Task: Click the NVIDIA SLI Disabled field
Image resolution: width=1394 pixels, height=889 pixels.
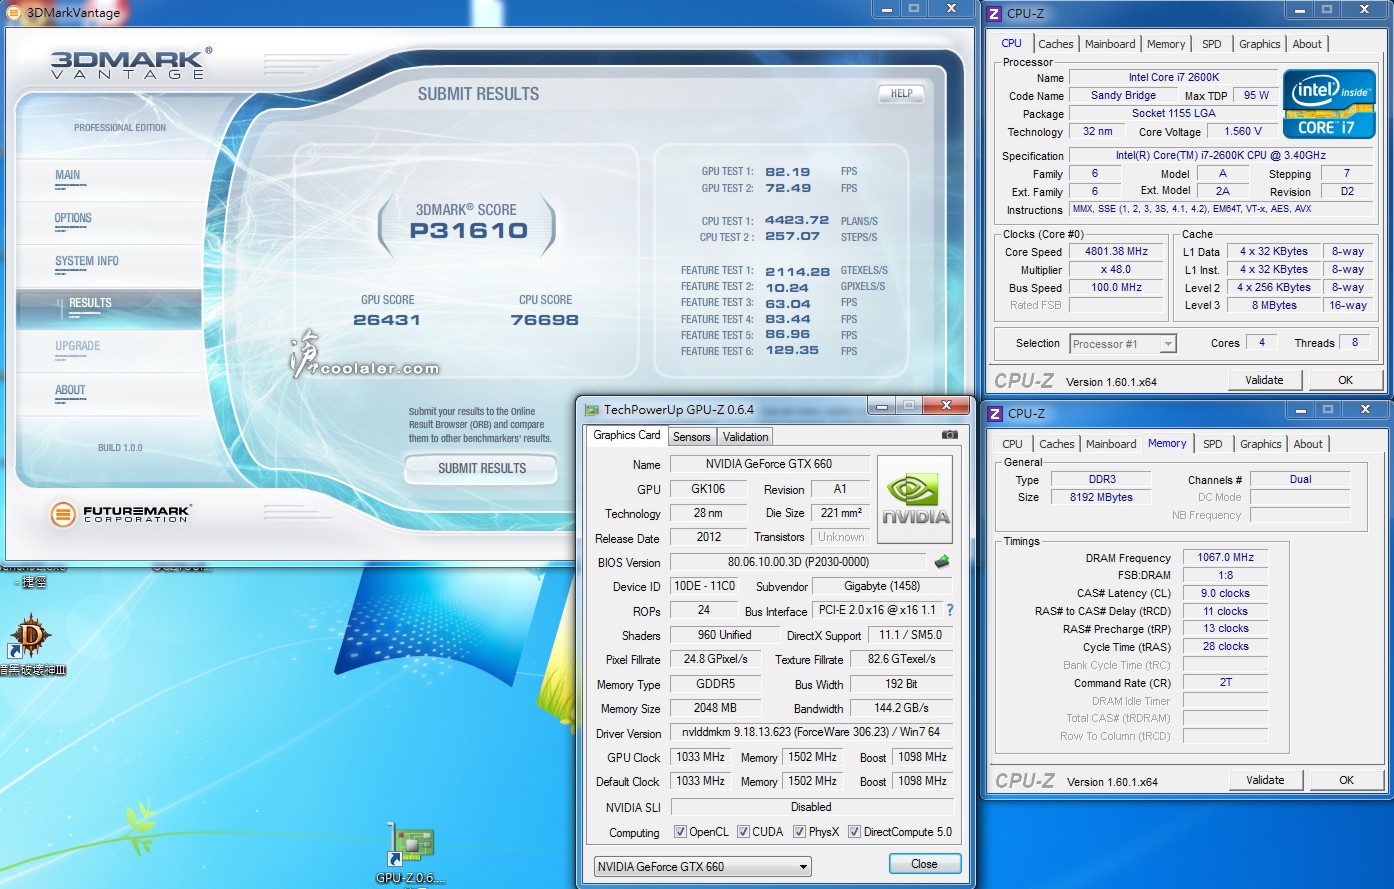Action: point(811,807)
